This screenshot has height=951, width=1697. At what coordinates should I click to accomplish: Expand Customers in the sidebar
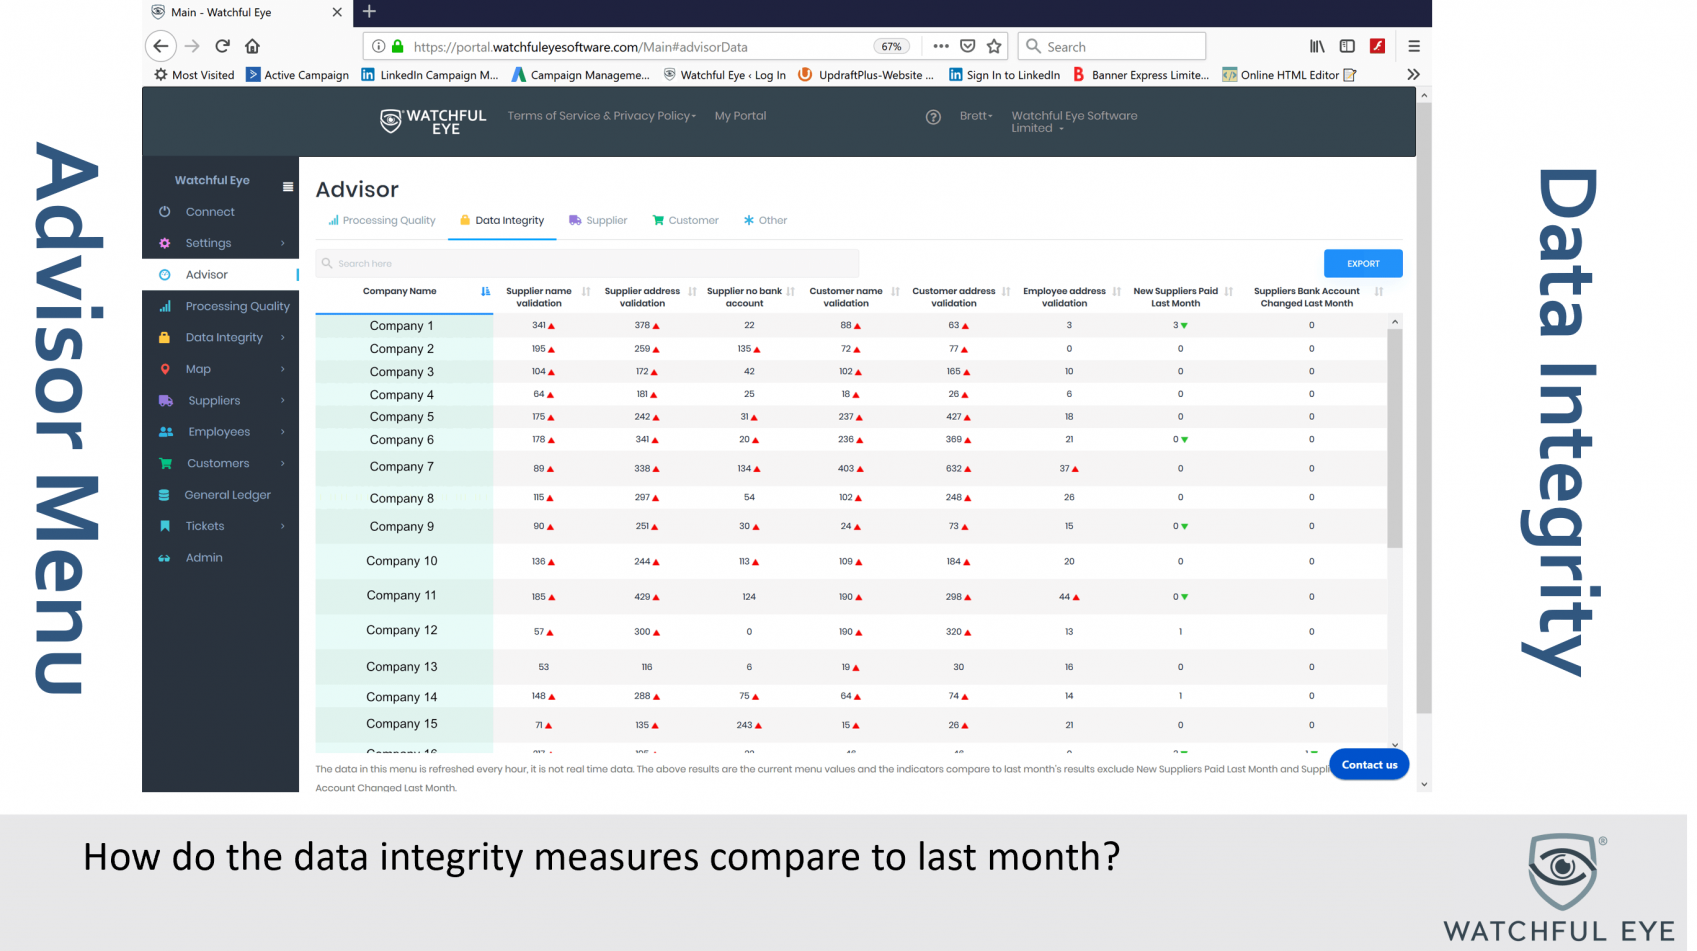click(x=220, y=464)
